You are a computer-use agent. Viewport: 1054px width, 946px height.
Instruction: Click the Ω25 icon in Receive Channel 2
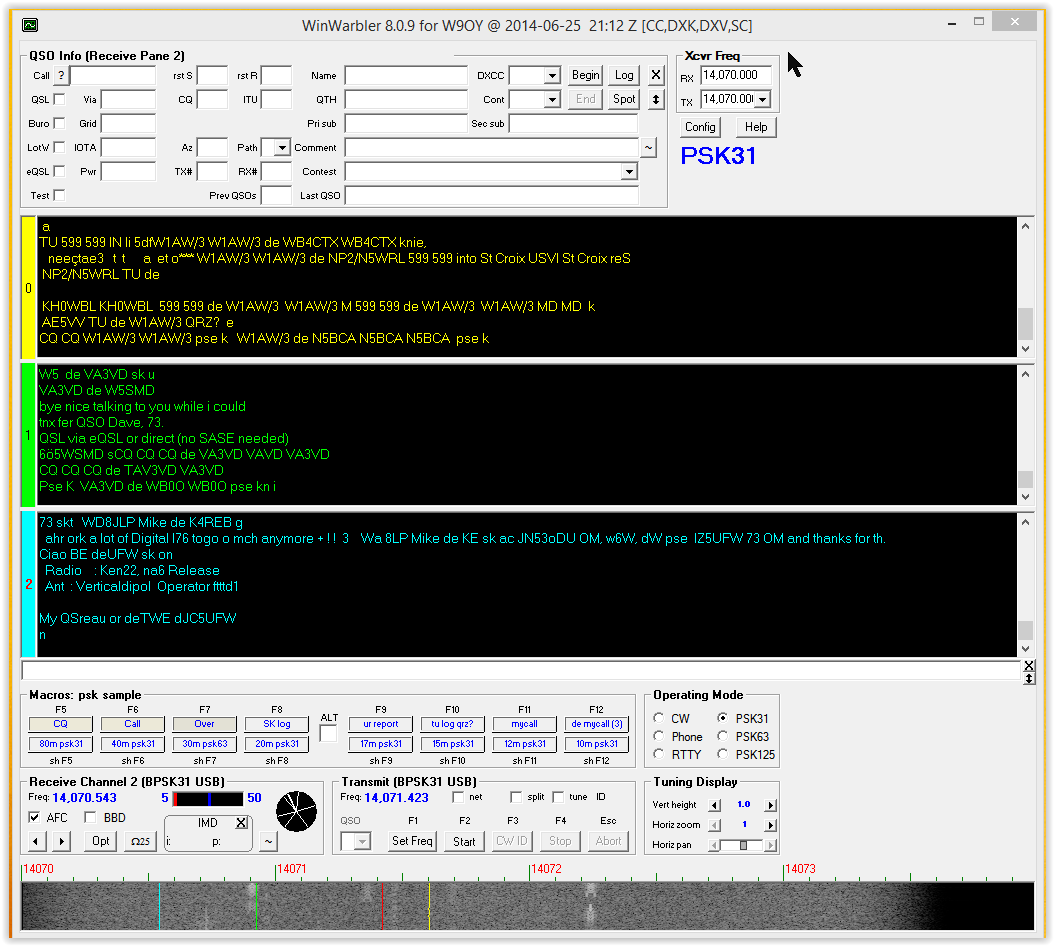tap(139, 841)
